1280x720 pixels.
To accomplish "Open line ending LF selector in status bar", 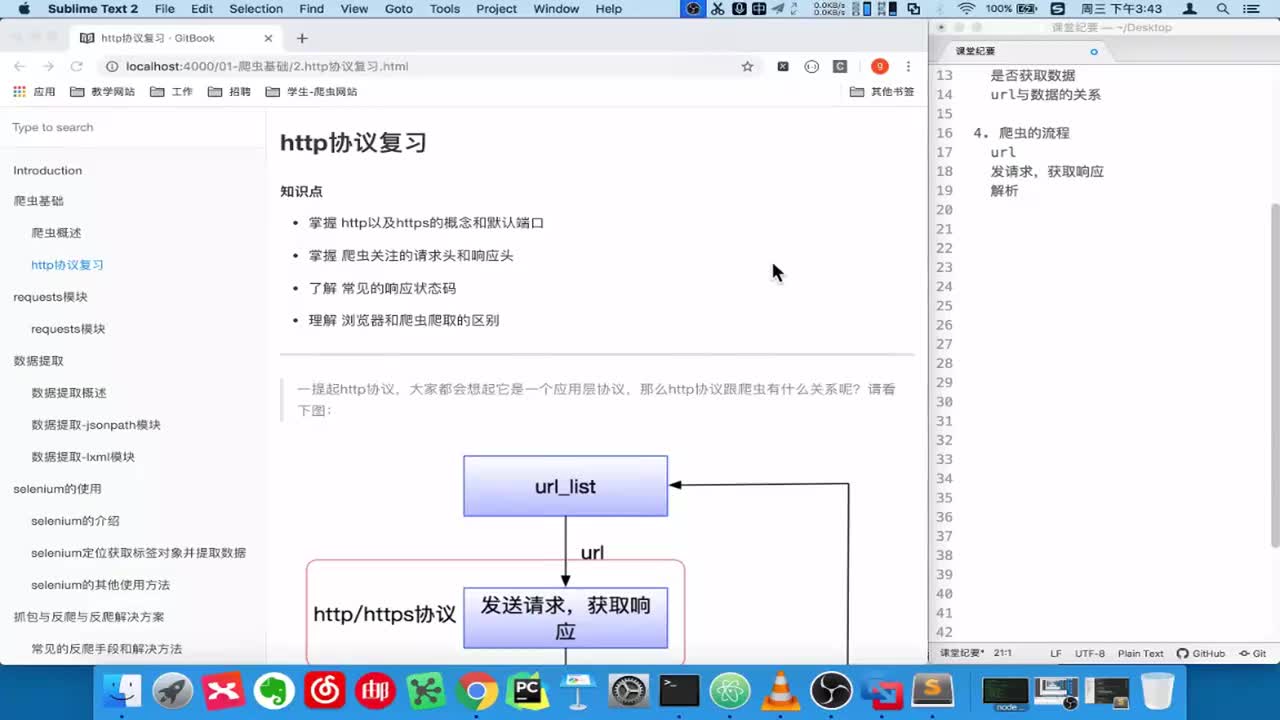I will 1056,653.
